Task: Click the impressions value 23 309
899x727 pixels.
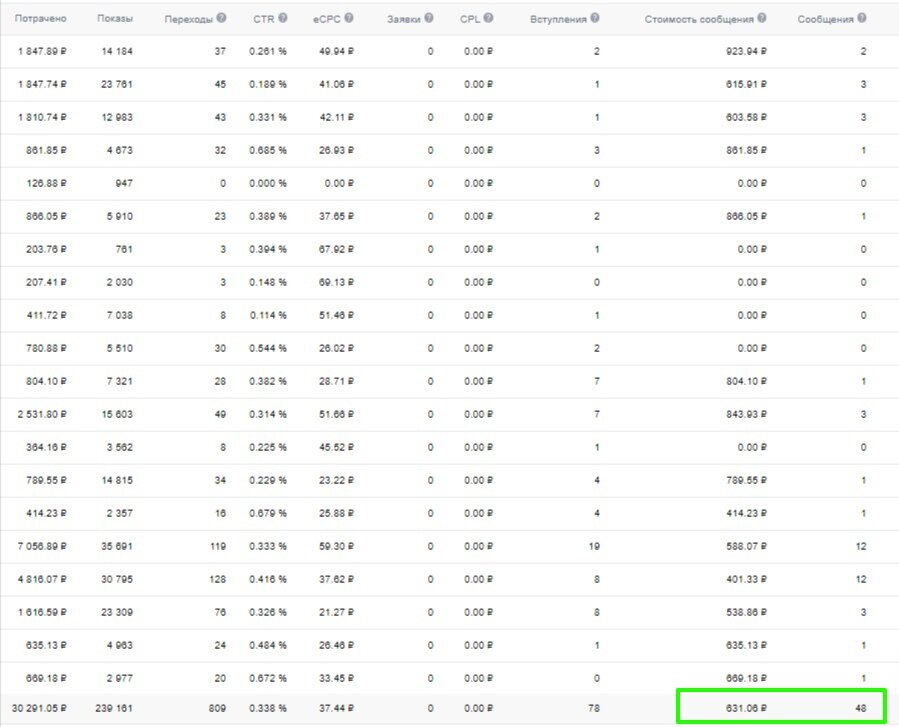Action: pyautogui.click(x=117, y=612)
